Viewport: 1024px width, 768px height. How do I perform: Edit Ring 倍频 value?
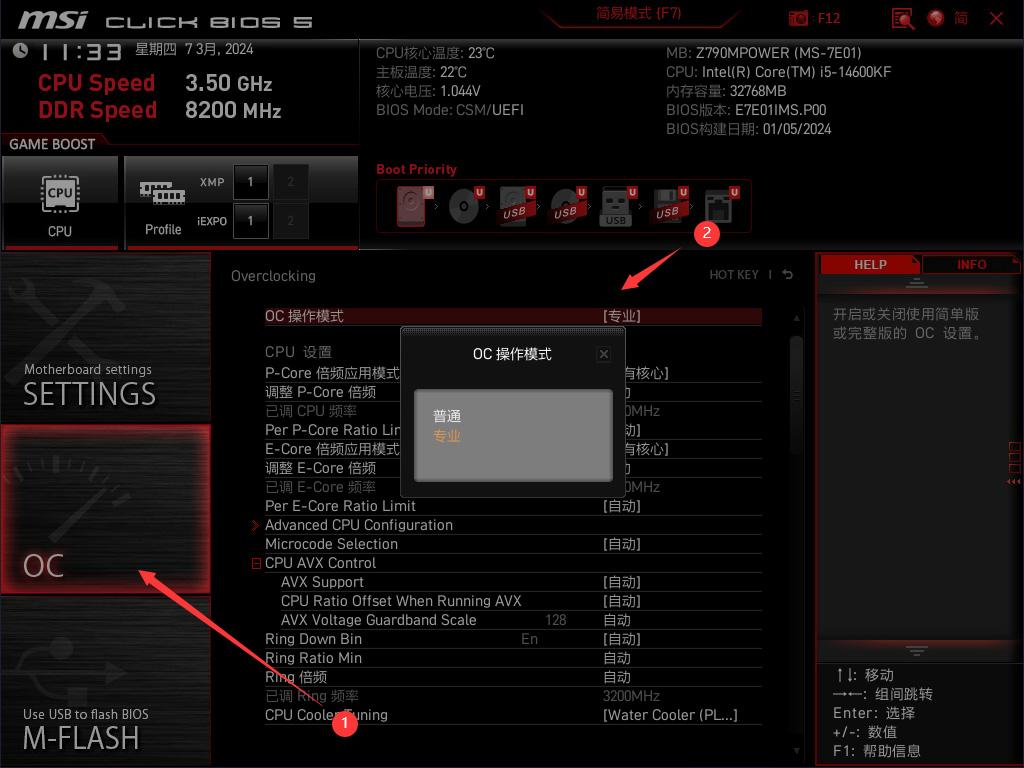(617, 677)
